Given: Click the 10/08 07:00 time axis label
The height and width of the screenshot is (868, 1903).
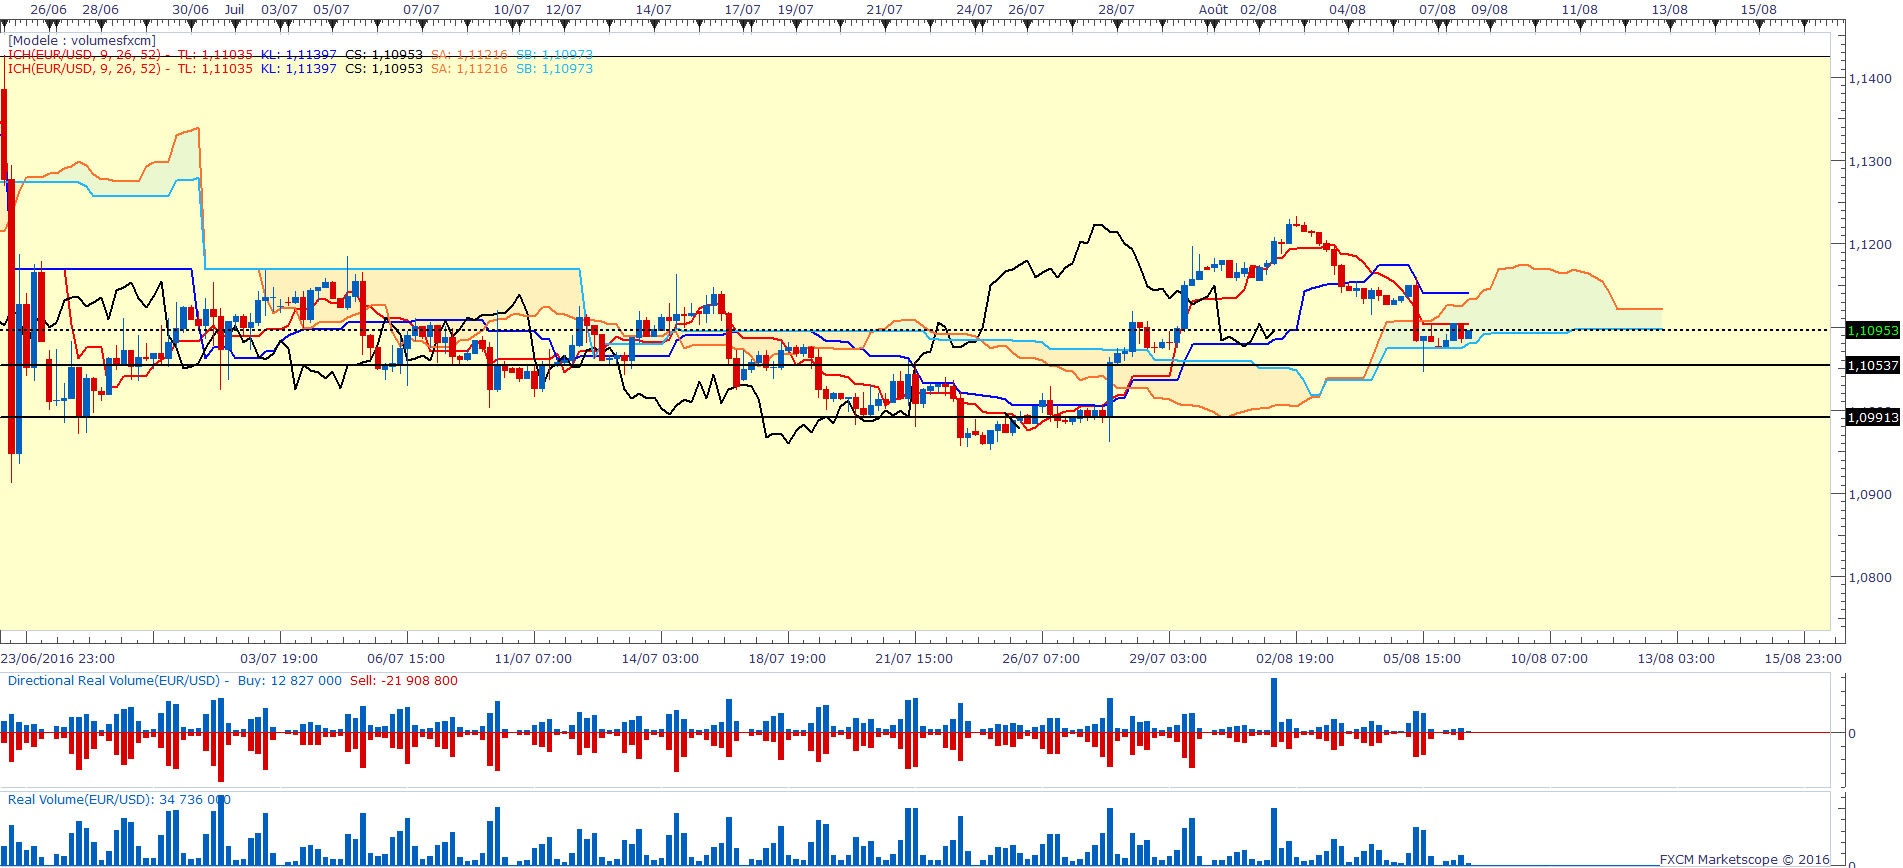Looking at the screenshot, I should (1549, 659).
